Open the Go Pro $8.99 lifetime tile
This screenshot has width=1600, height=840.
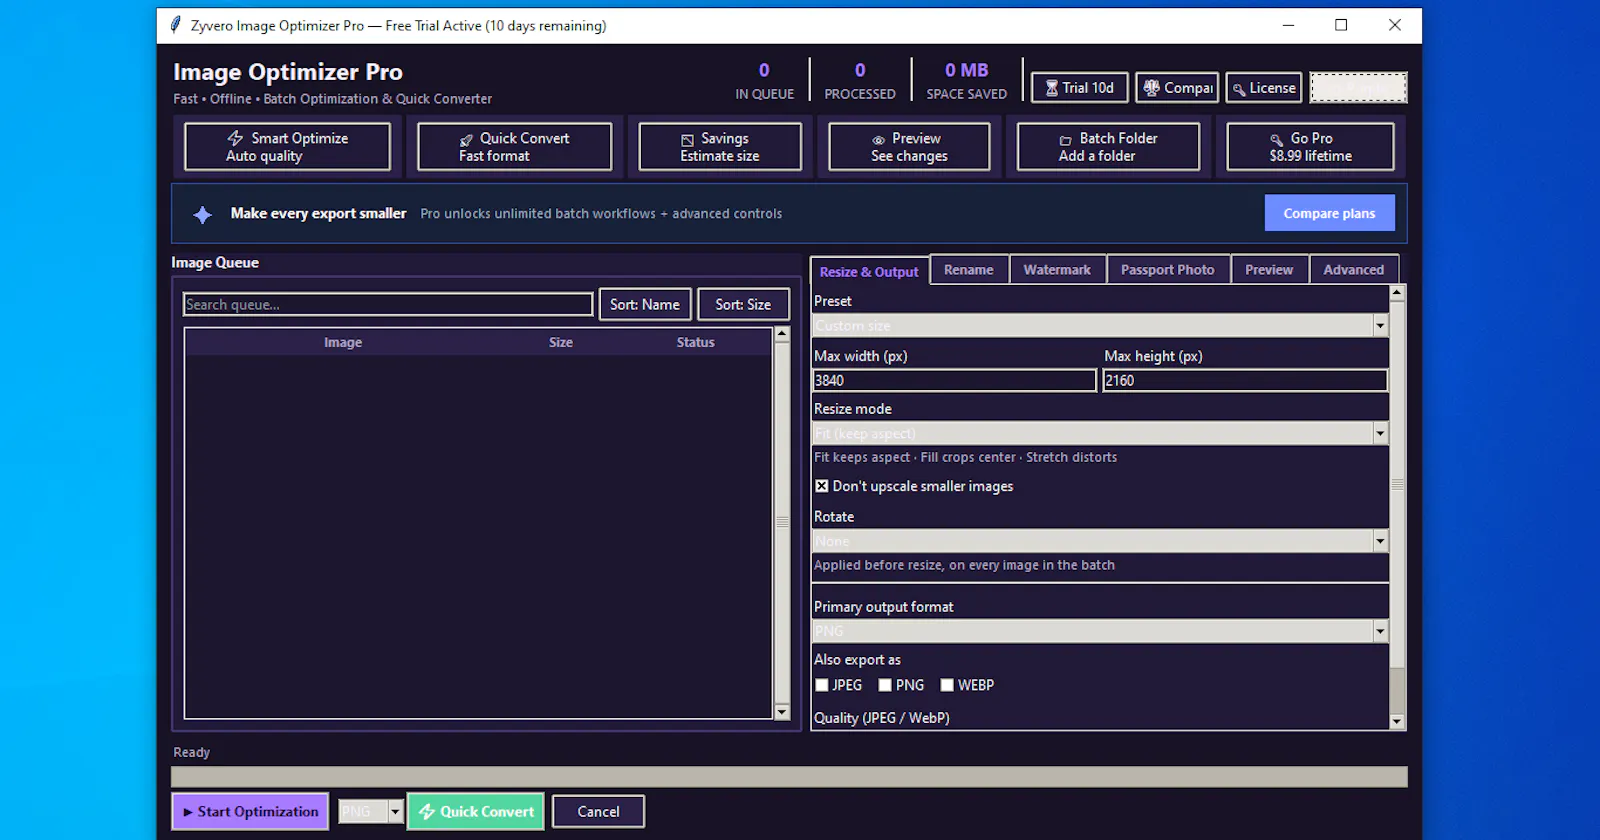pyautogui.click(x=1310, y=147)
